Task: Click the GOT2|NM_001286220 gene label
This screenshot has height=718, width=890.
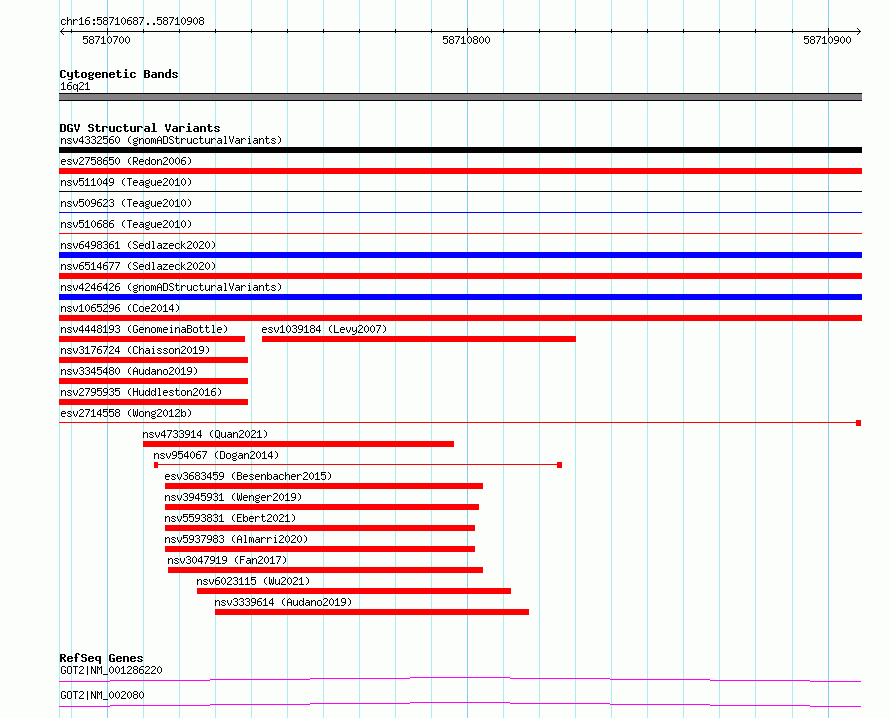Action: [111, 670]
